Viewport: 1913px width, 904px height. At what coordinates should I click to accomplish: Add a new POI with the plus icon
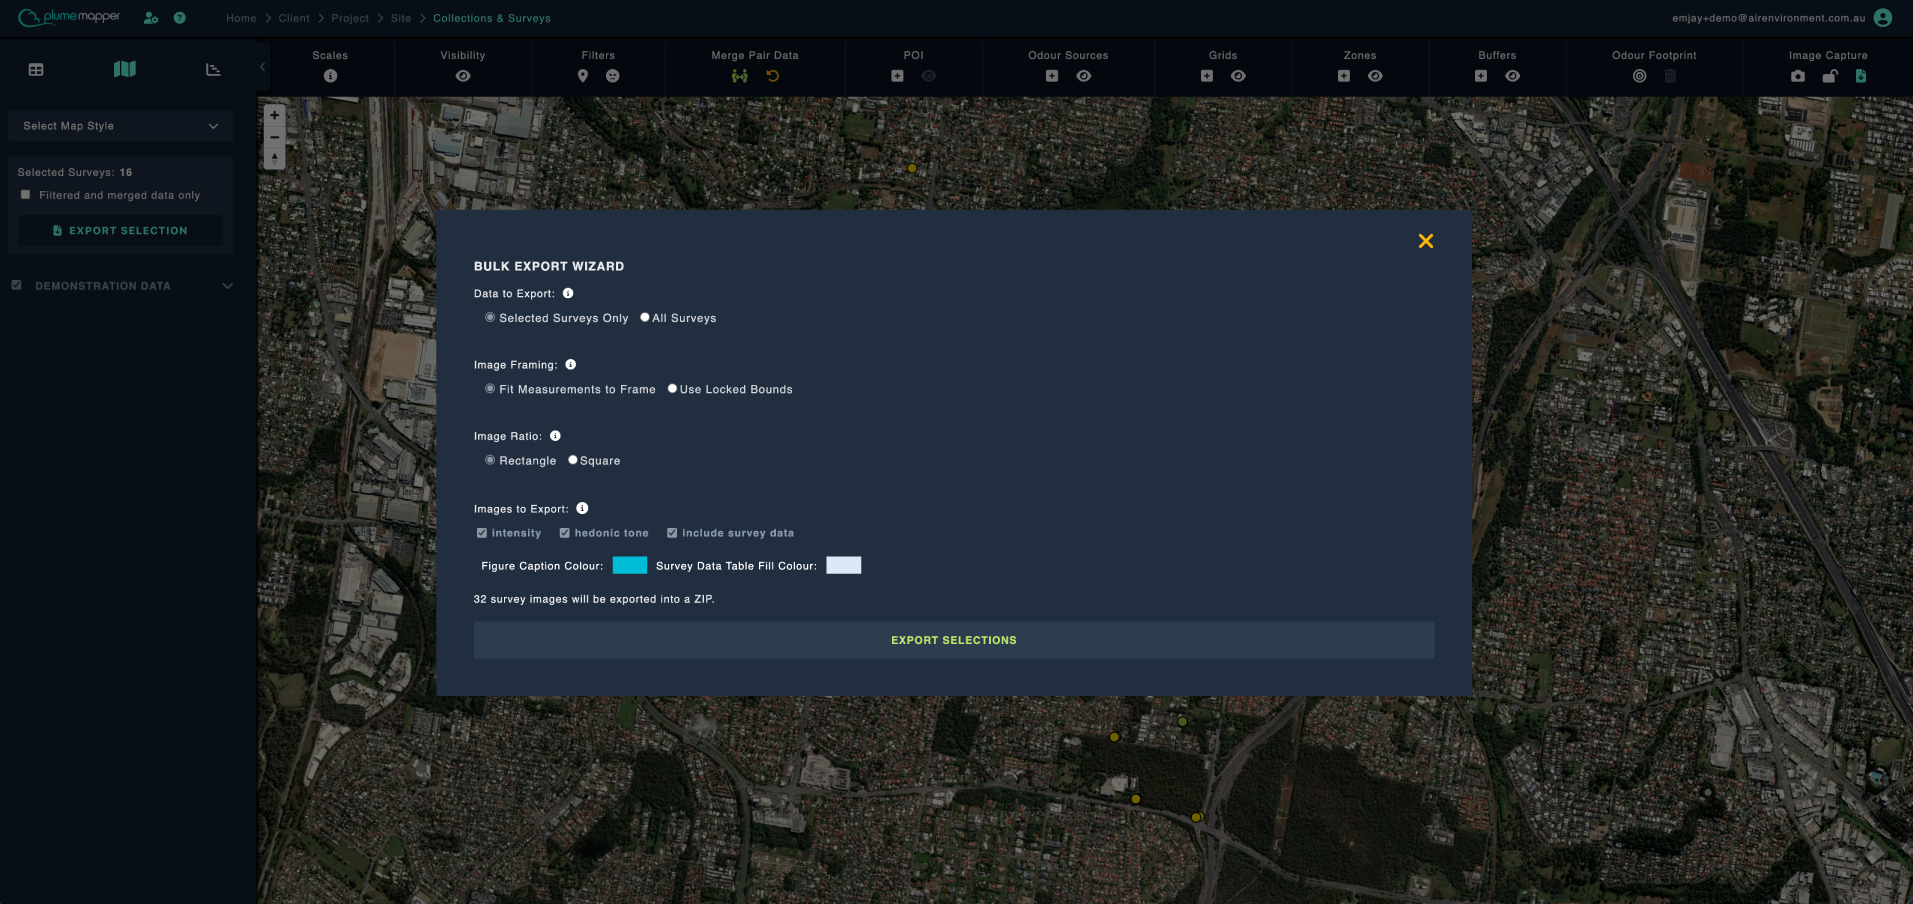pos(897,76)
